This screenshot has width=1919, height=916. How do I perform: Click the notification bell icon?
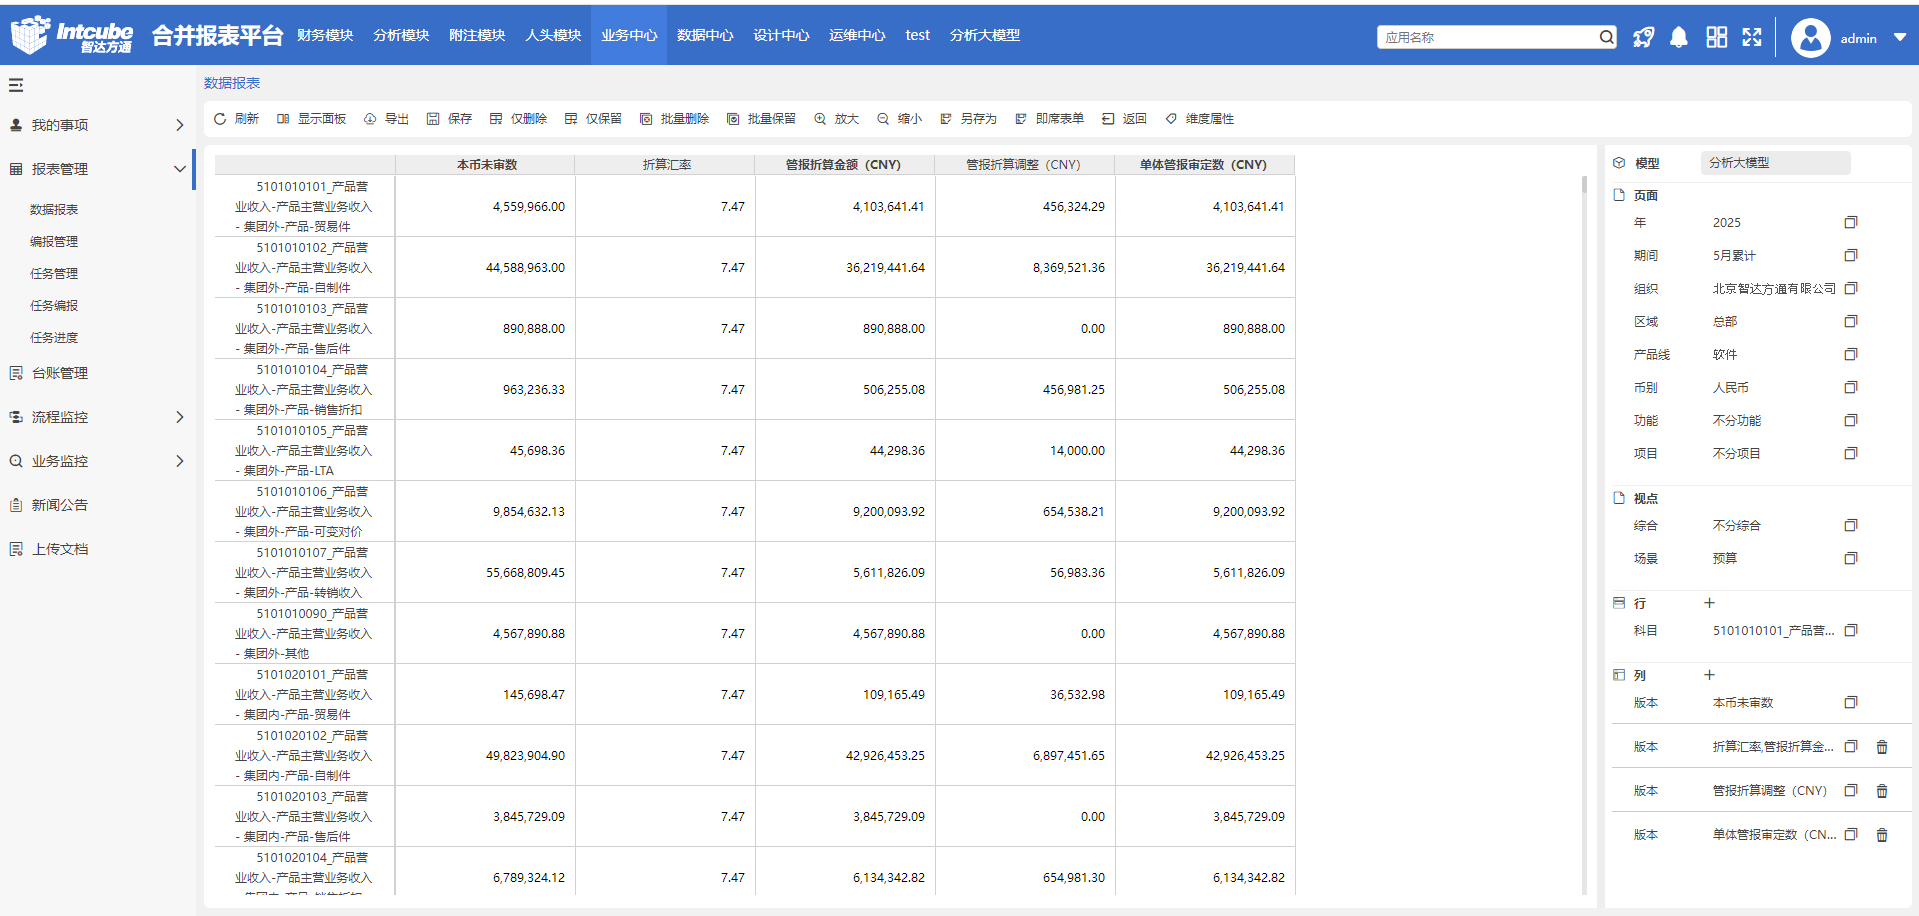click(1679, 38)
